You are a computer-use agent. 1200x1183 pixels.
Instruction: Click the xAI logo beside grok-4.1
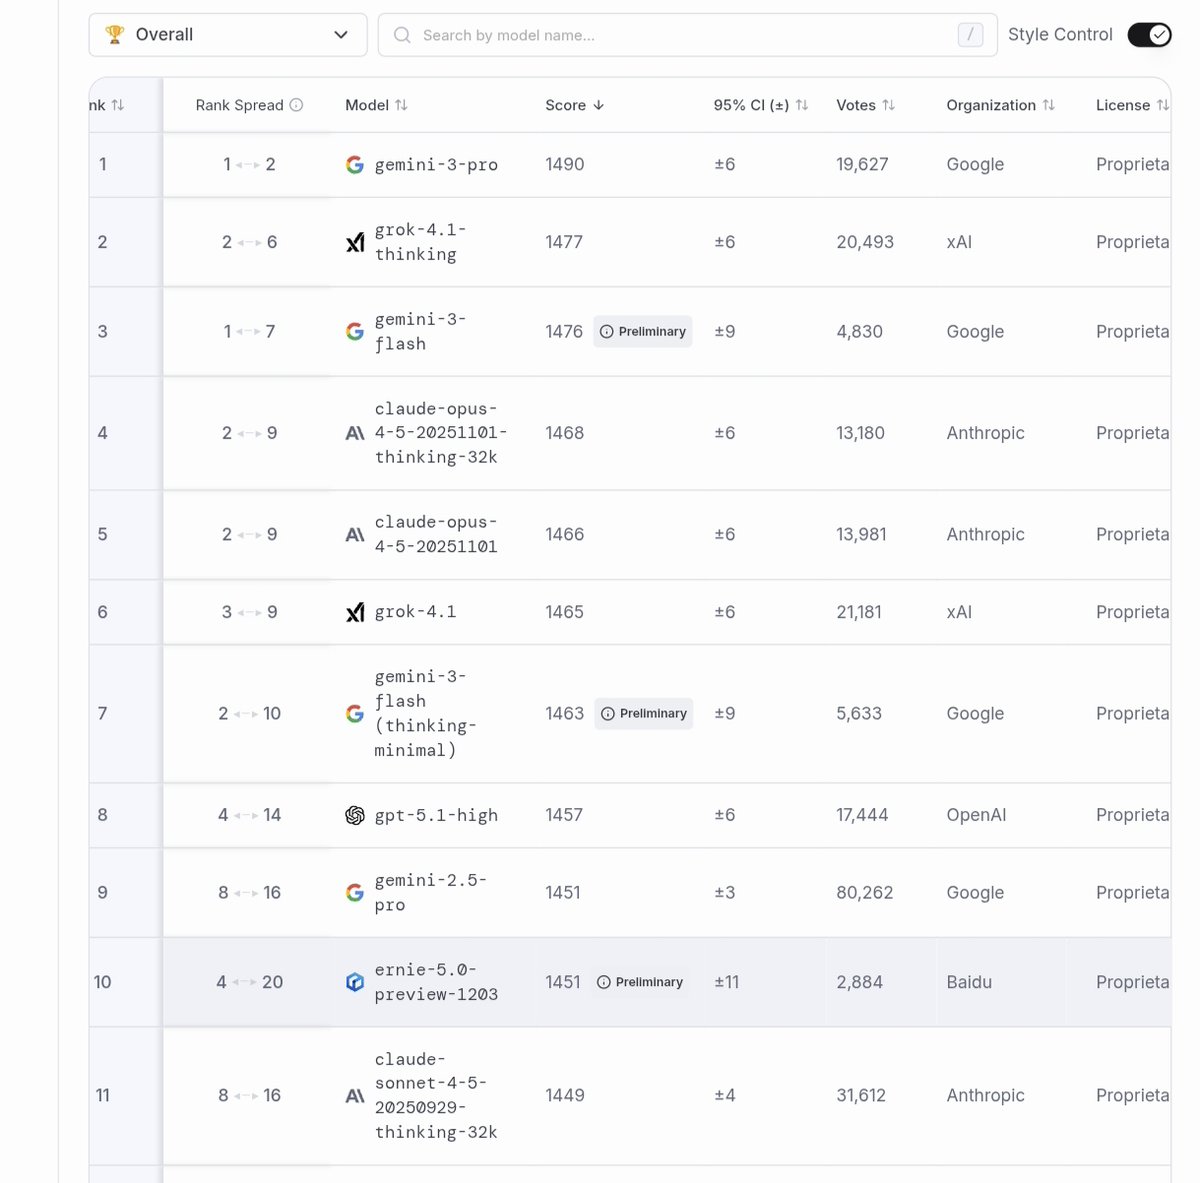tap(355, 612)
